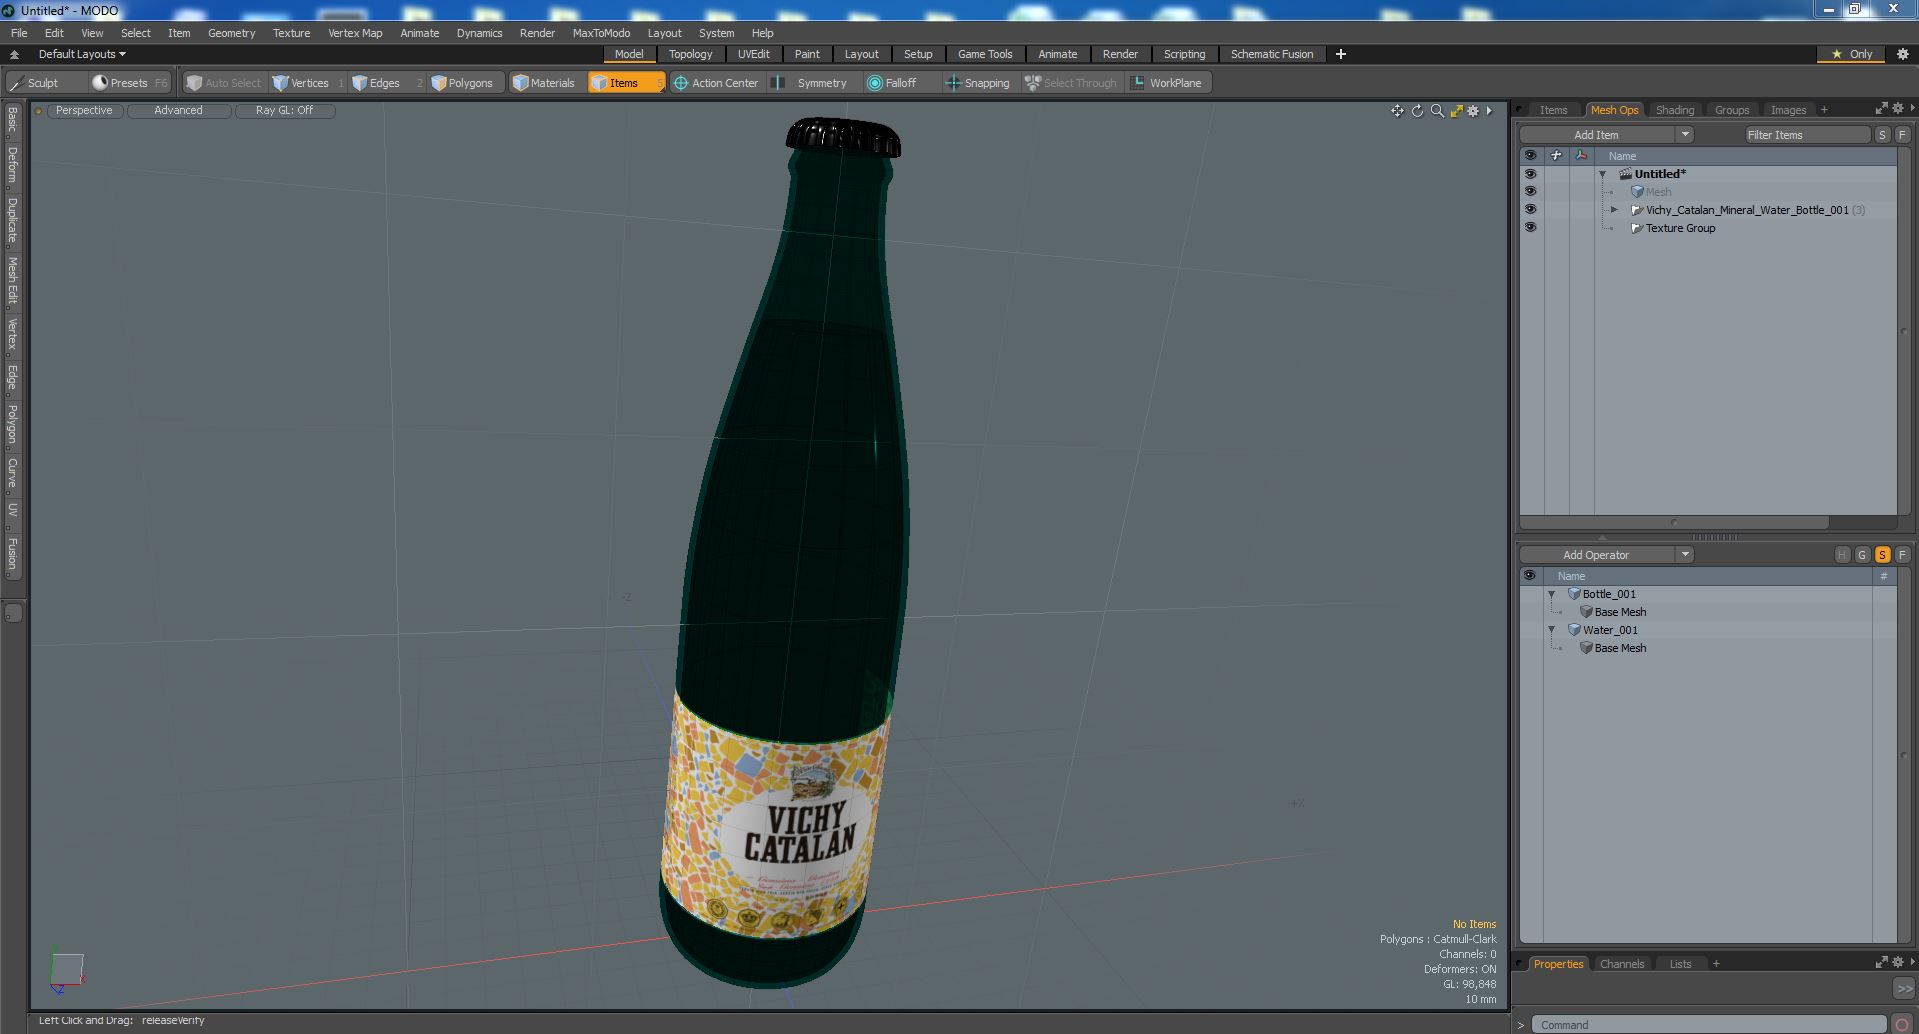
Task: Click the Ray GL: Off button
Action: [284, 111]
